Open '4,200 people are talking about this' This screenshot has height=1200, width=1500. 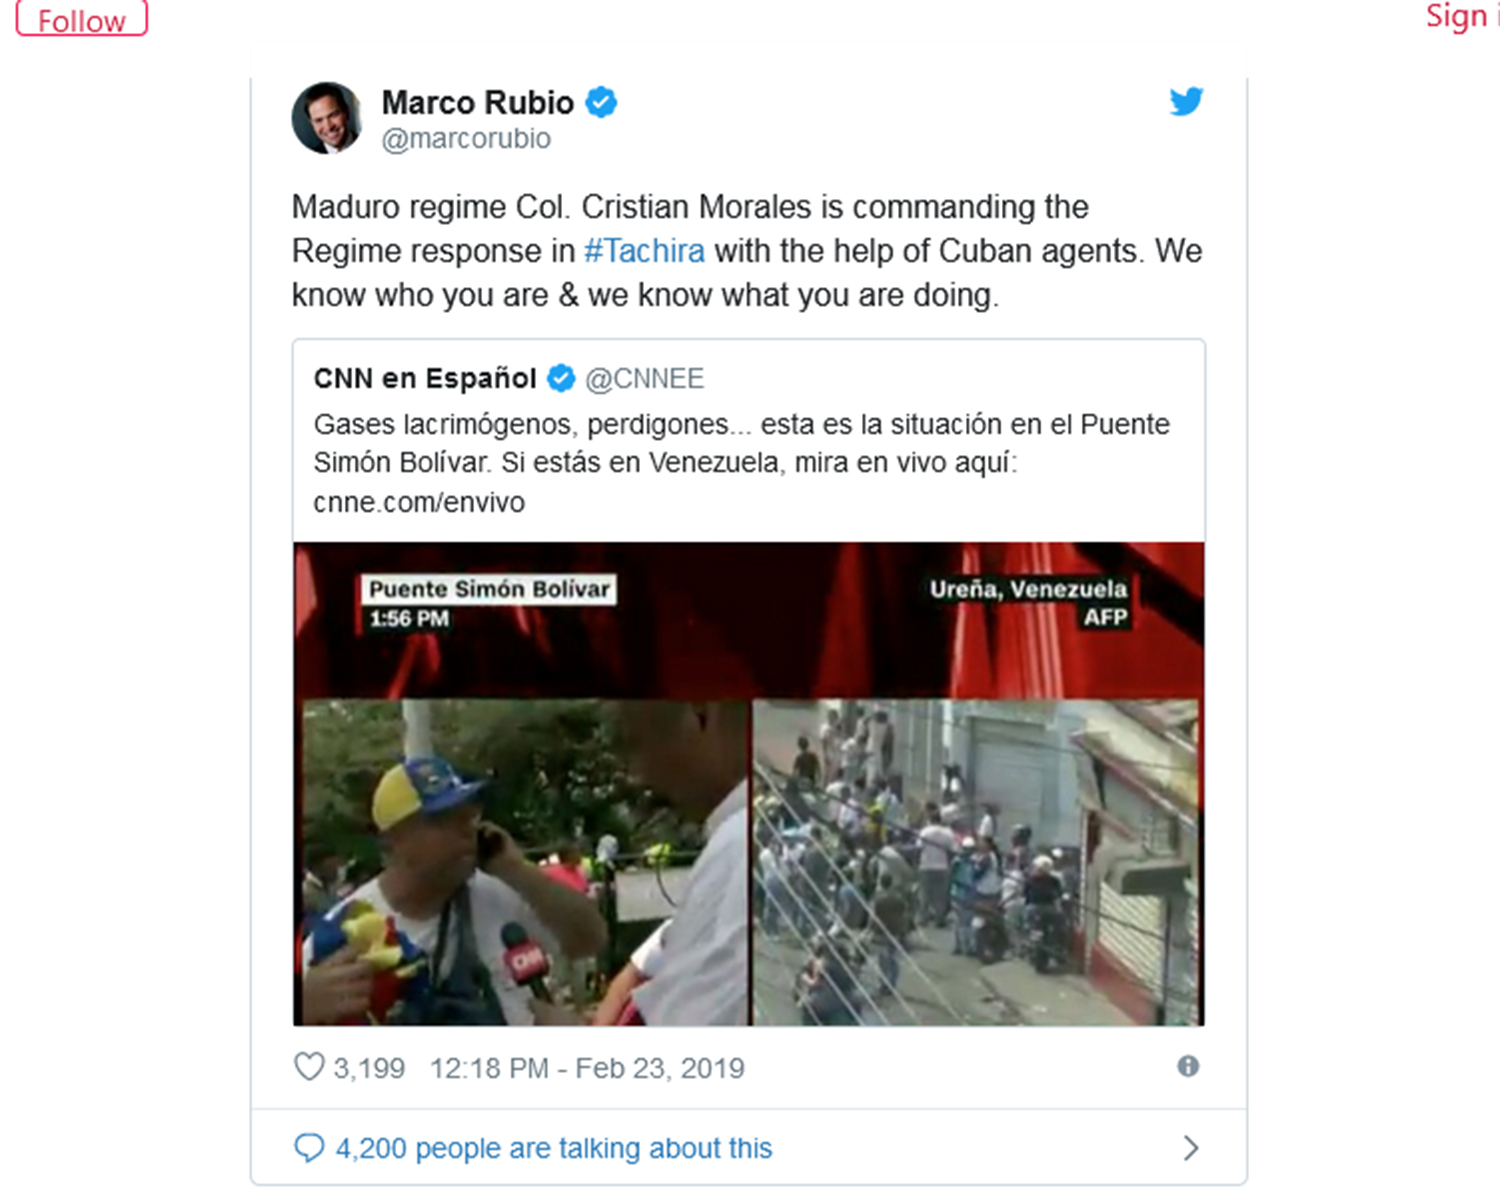pyautogui.click(x=554, y=1148)
